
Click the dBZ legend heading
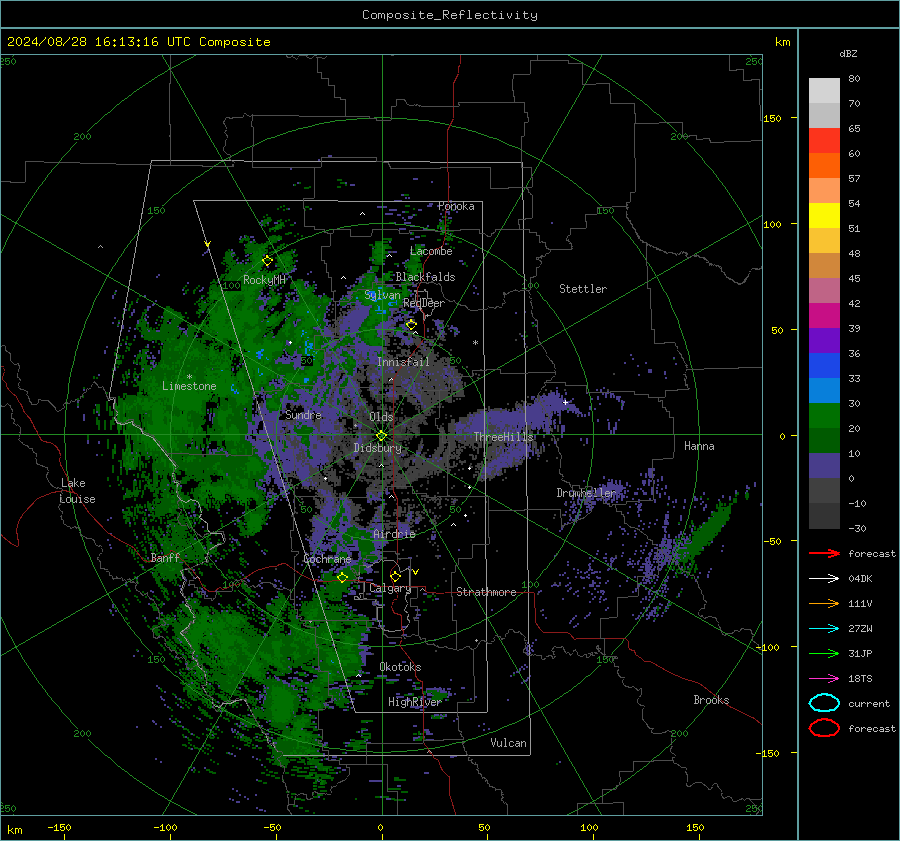click(848, 53)
